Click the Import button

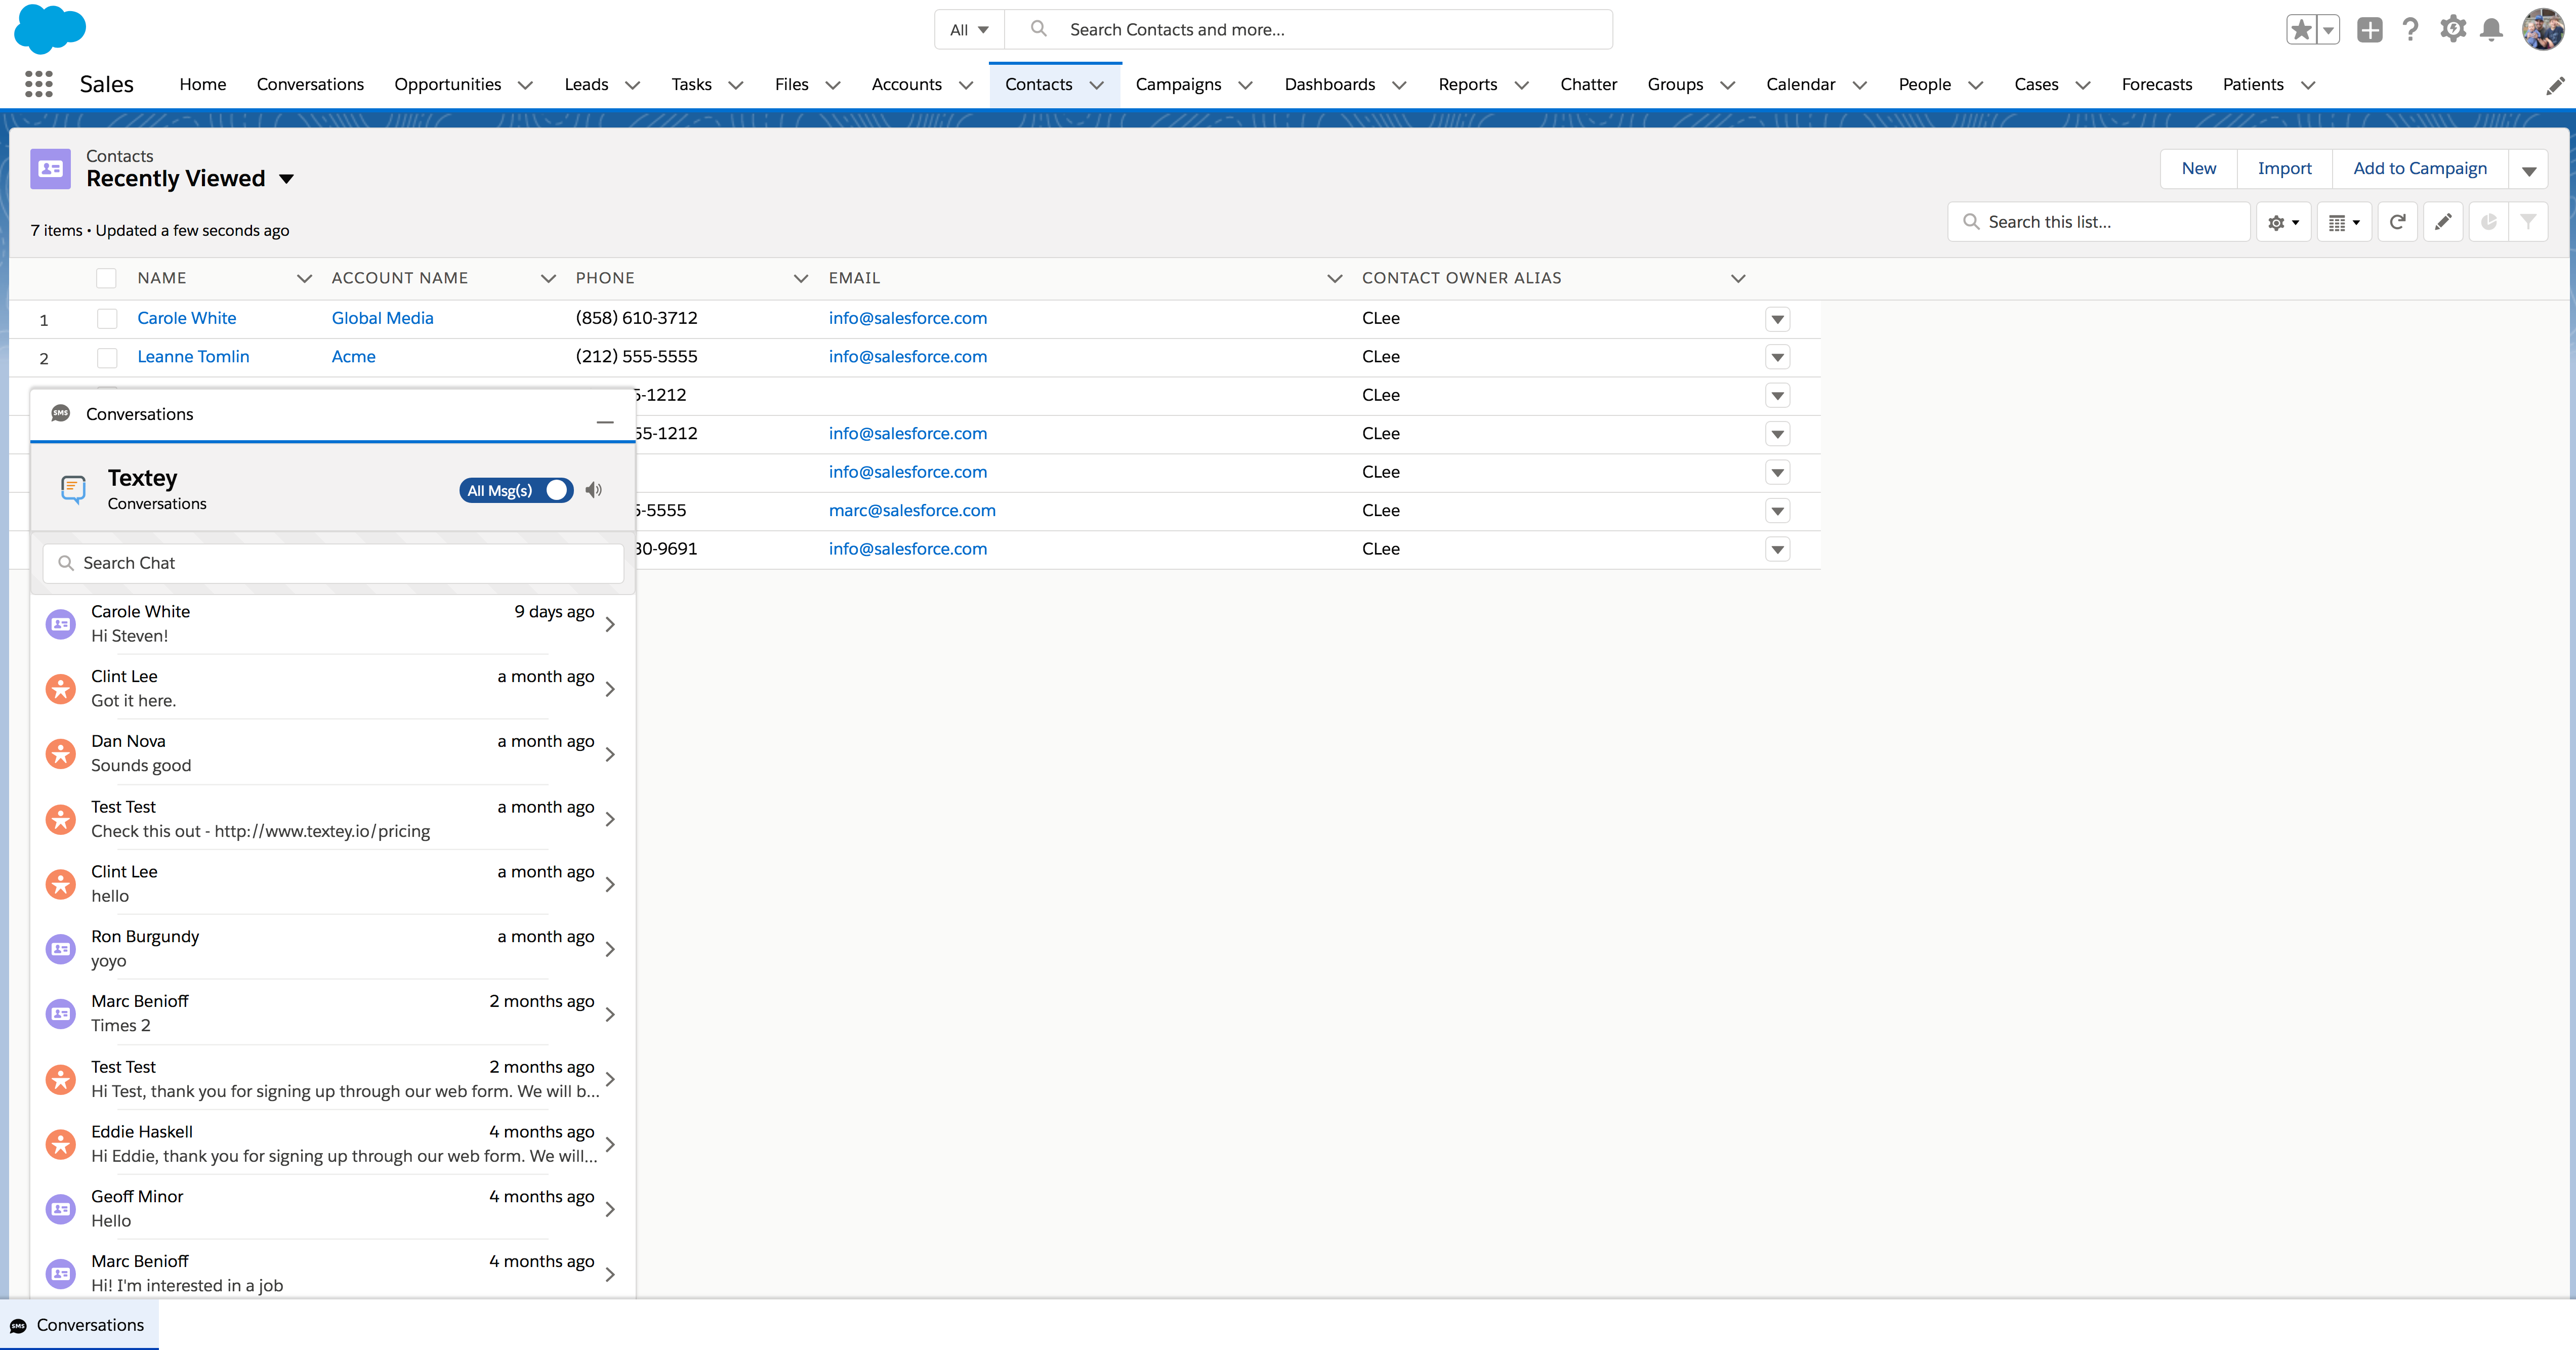tap(2284, 168)
